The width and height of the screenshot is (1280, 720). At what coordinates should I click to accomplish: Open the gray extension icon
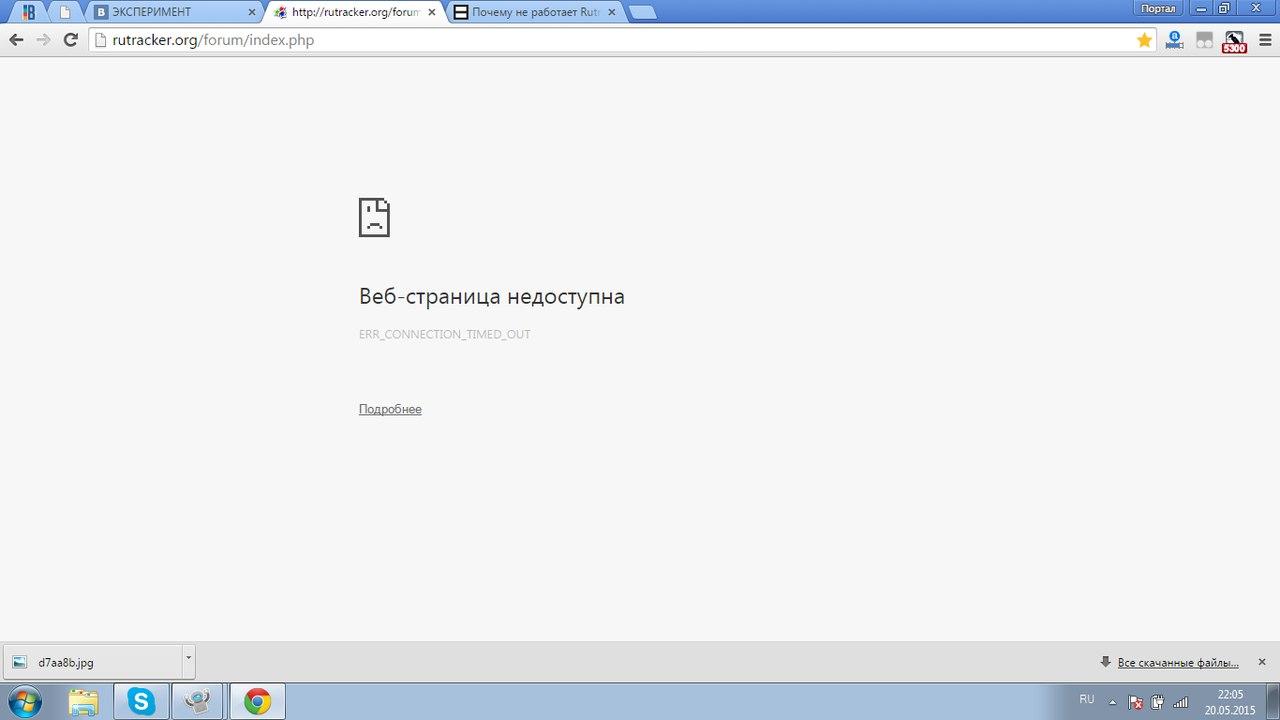pyautogui.click(x=1204, y=40)
